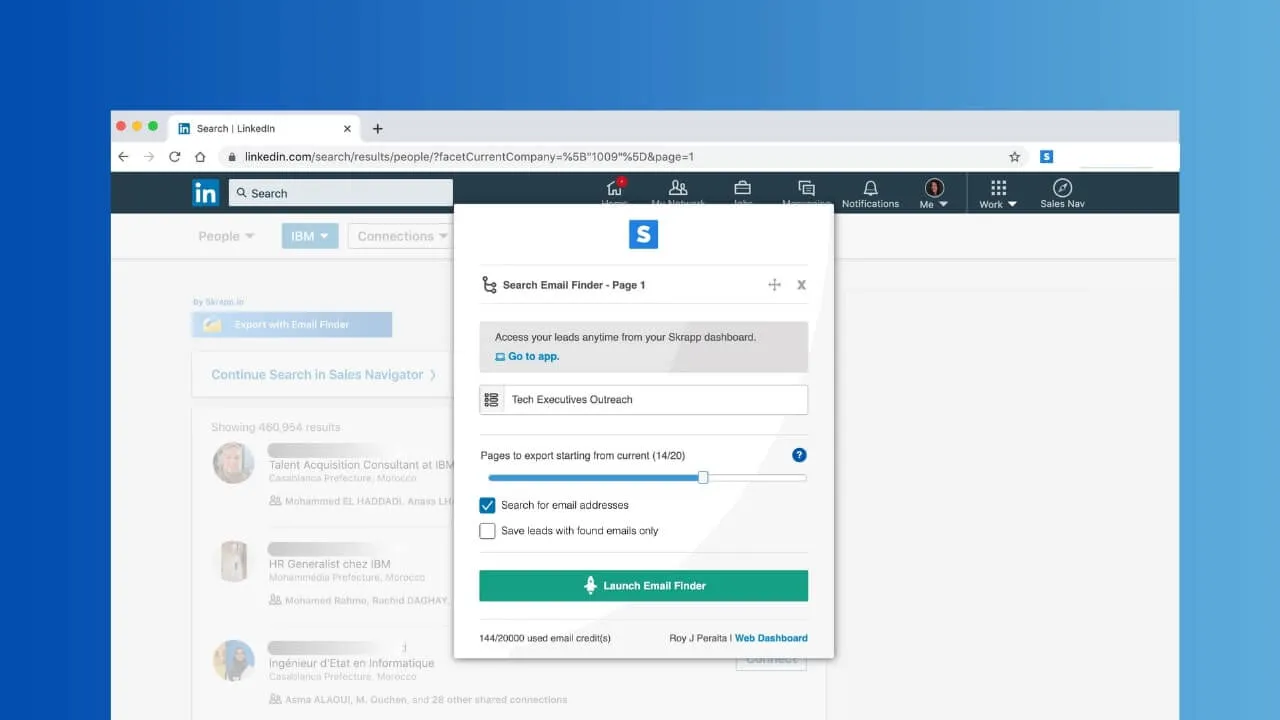Open the Connections filter dropdown
1280x720 pixels.
click(401, 236)
